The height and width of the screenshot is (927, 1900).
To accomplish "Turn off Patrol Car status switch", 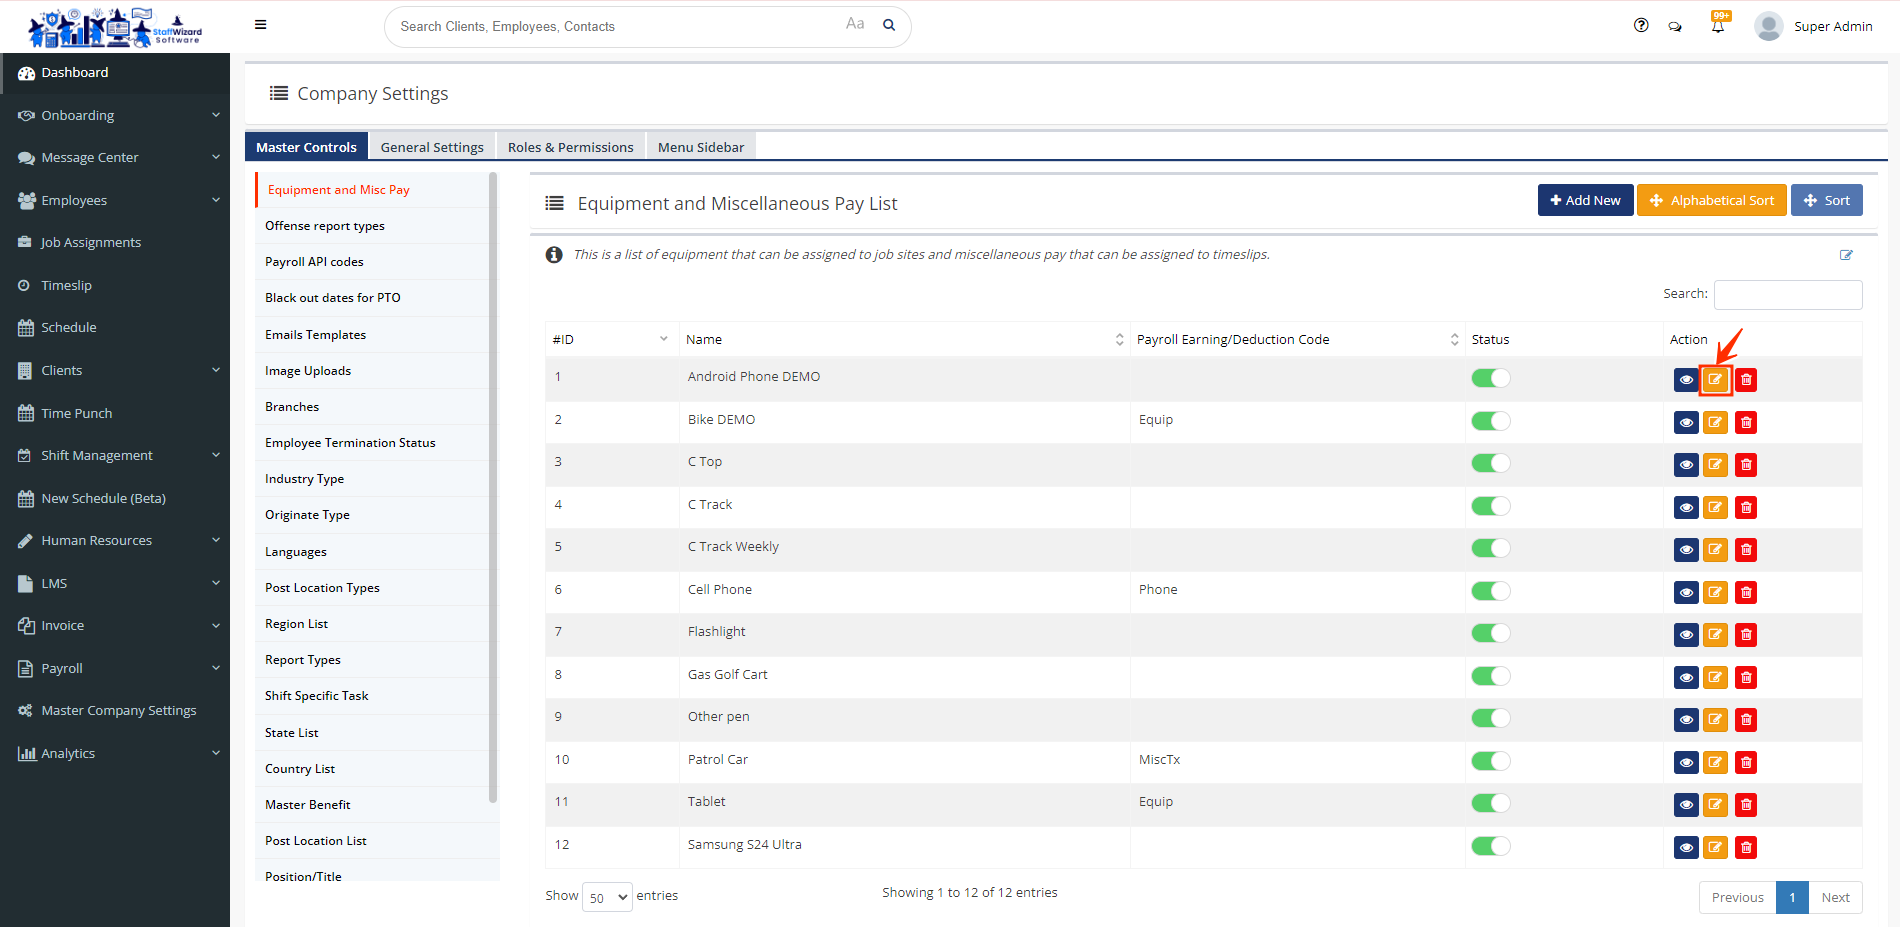I will tap(1490, 761).
